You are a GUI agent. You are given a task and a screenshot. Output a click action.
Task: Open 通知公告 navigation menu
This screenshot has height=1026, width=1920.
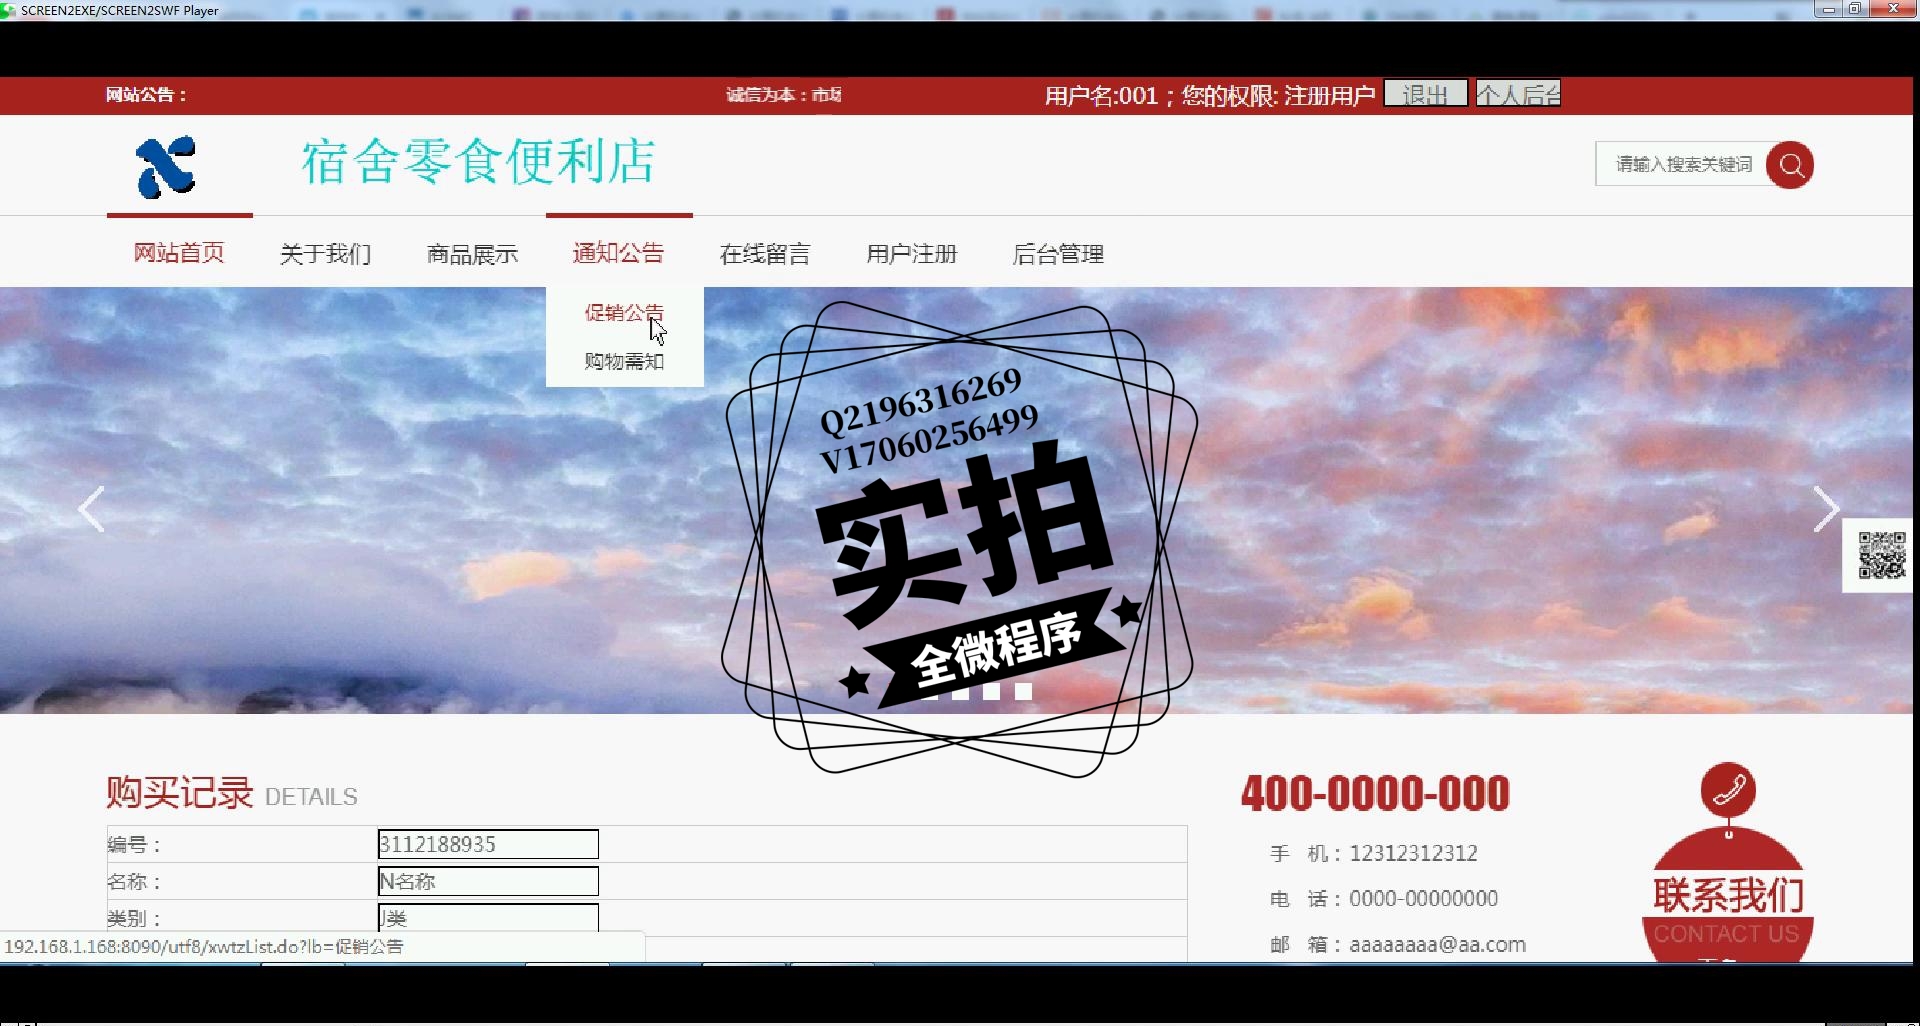tap(618, 253)
